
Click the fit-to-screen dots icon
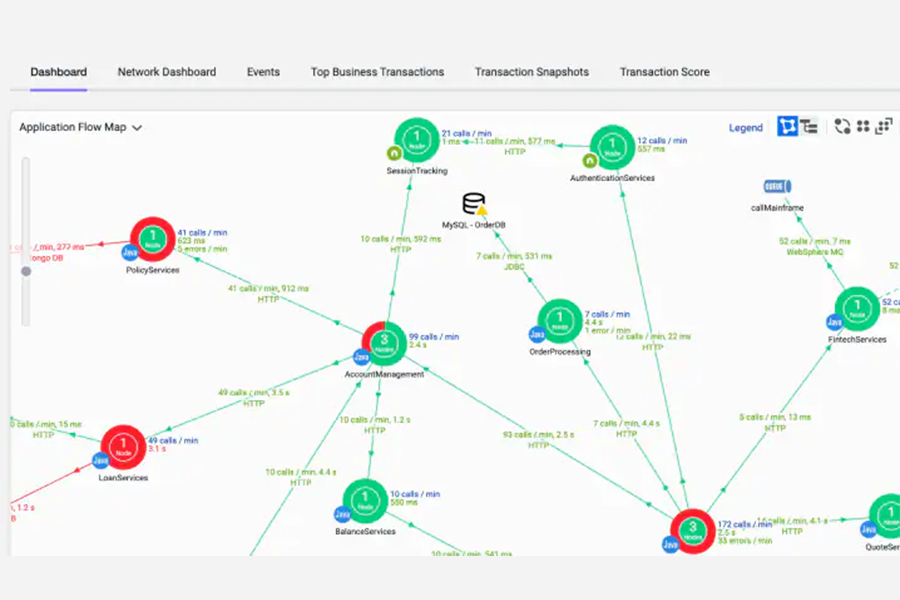click(883, 127)
